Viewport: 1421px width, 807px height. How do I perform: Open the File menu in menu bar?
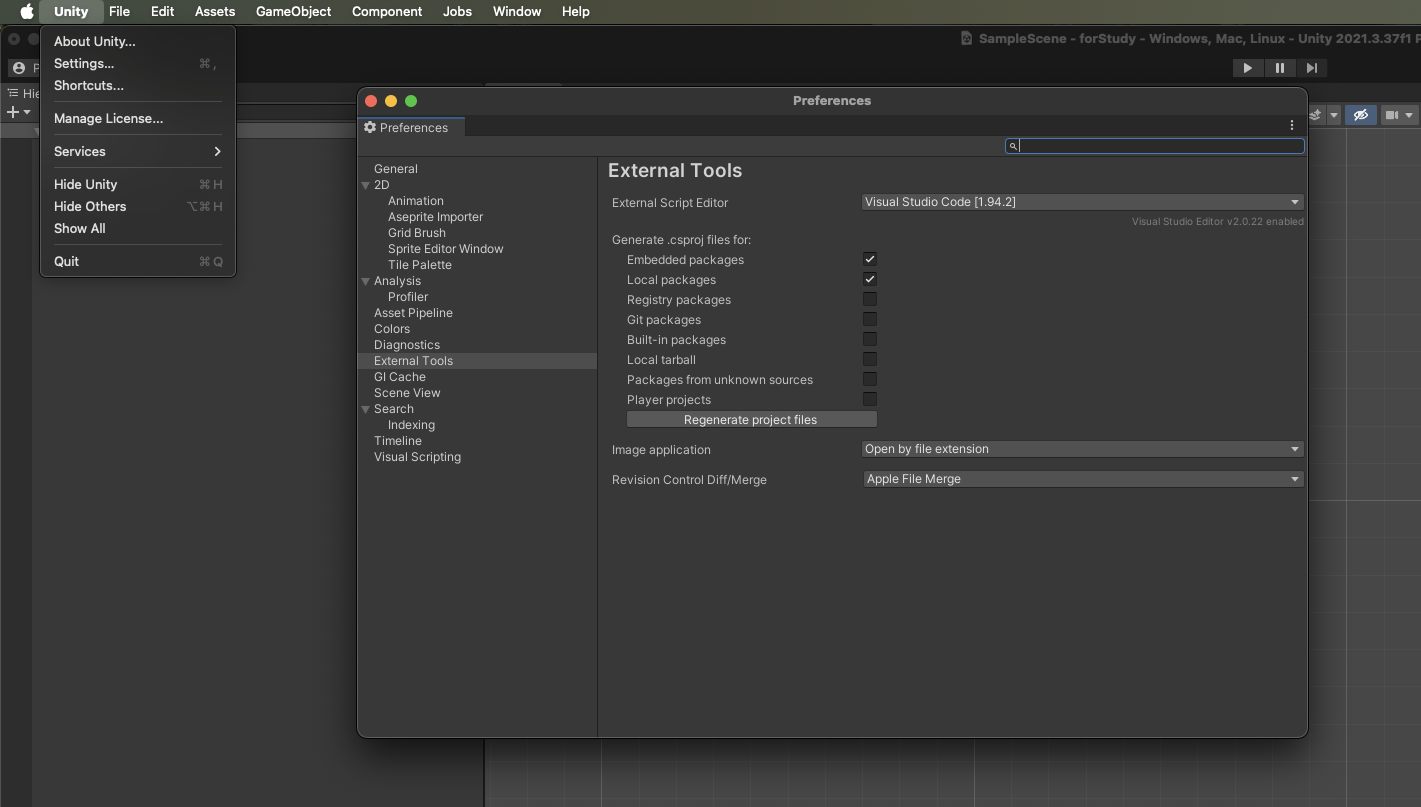click(119, 12)
